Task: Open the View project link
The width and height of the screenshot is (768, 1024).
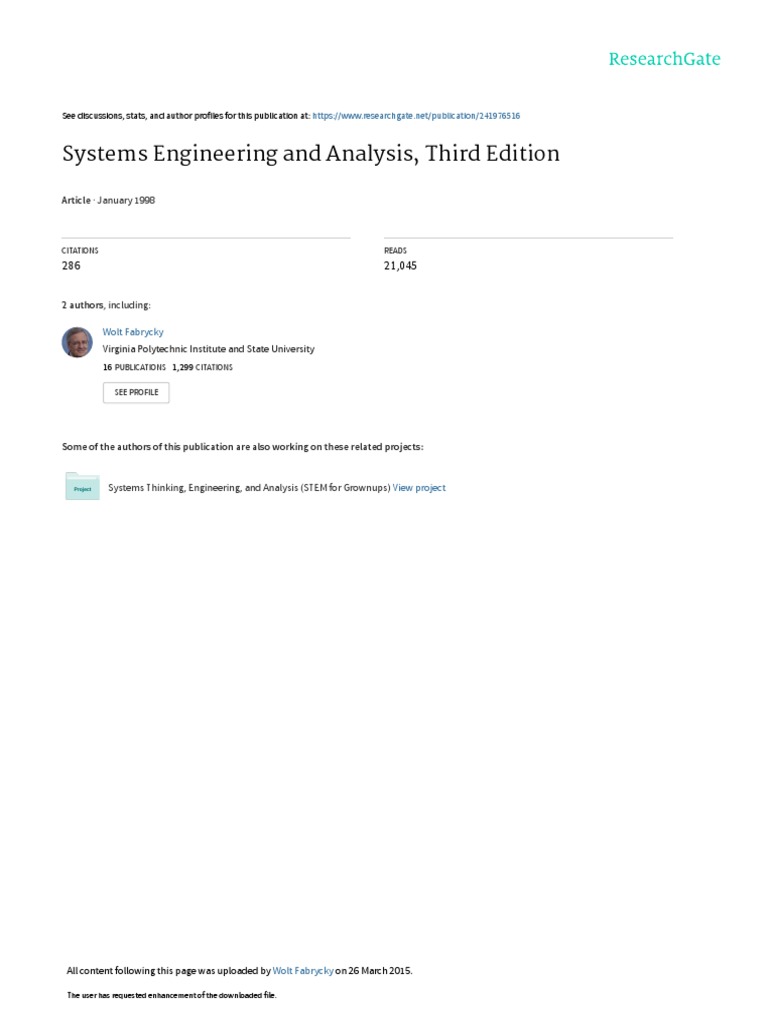Action: (x=419, y=488)
